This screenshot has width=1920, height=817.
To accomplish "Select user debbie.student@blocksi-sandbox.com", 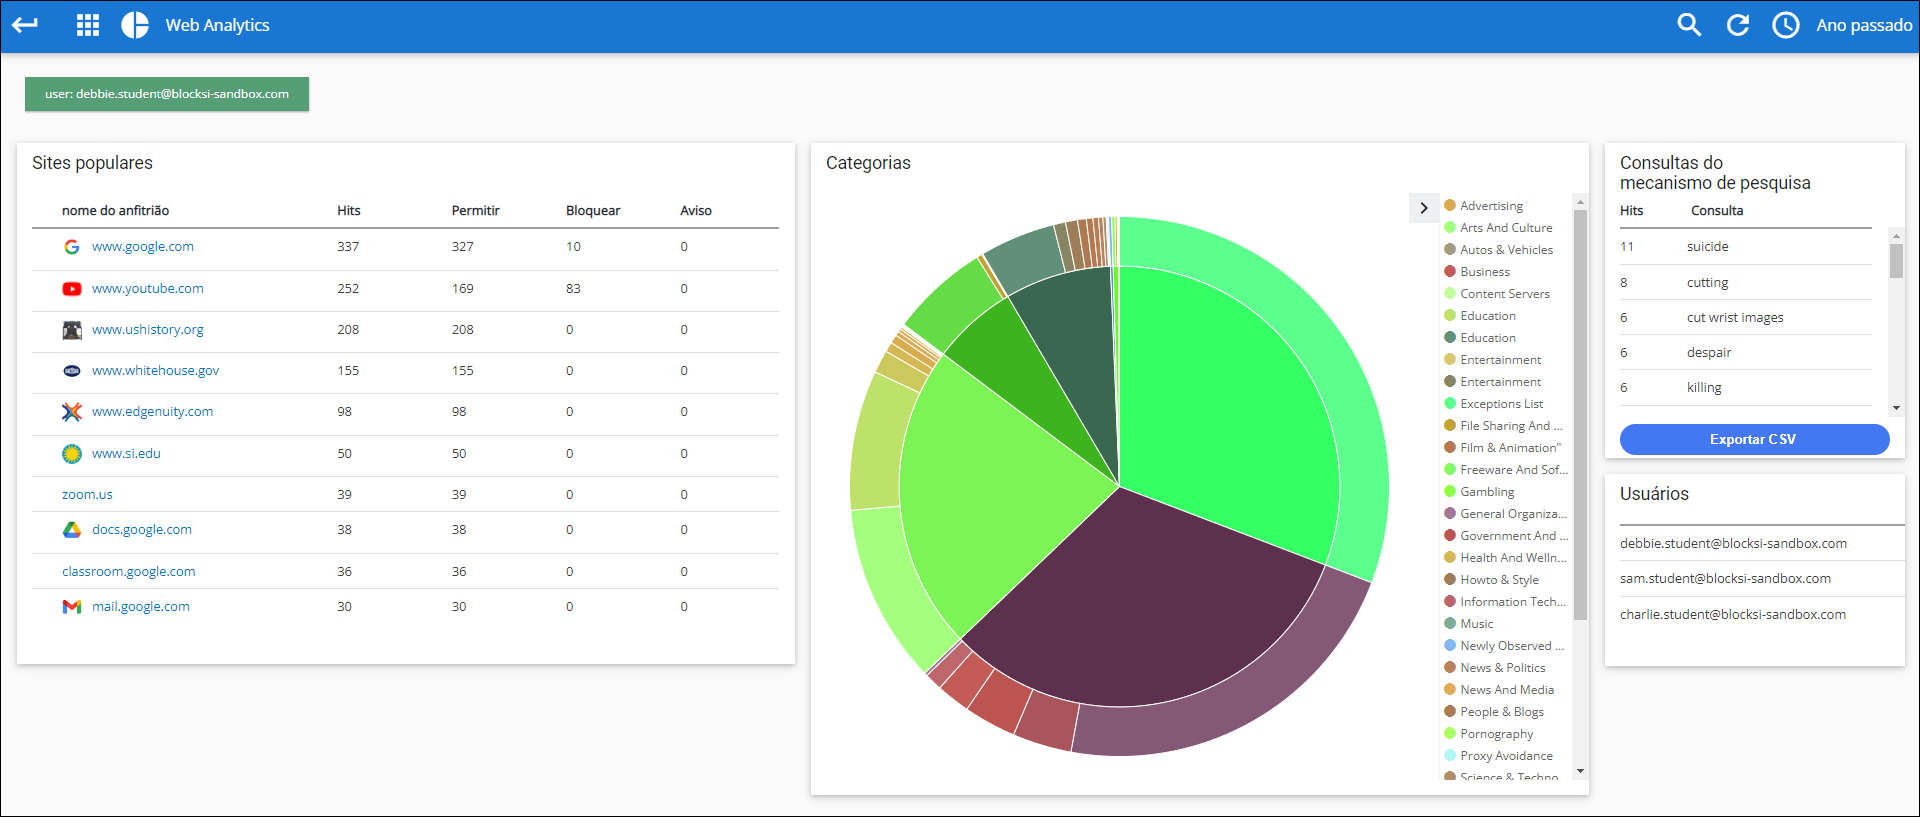I will (1734, 544).
